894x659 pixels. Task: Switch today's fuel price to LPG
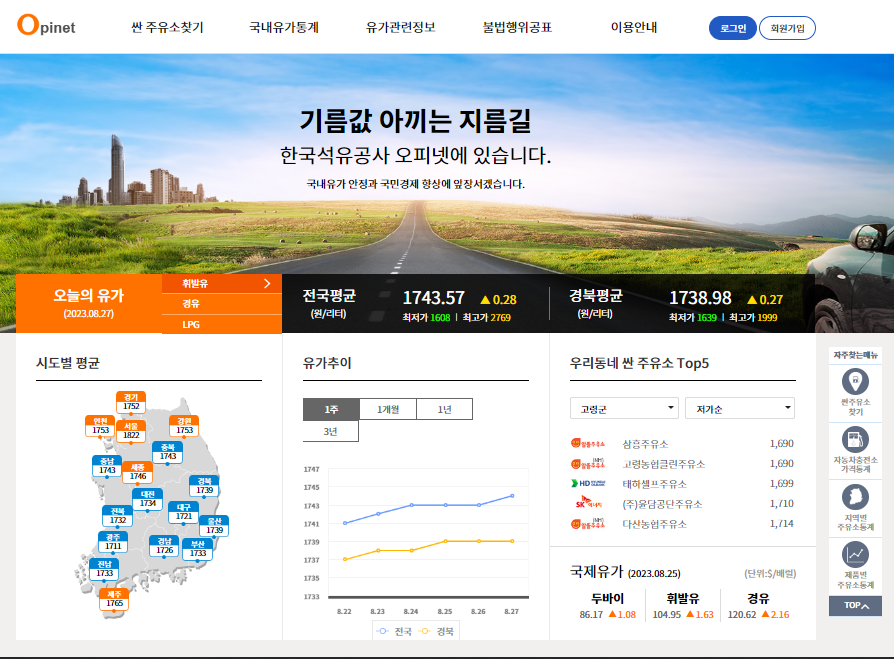[191, 324]
